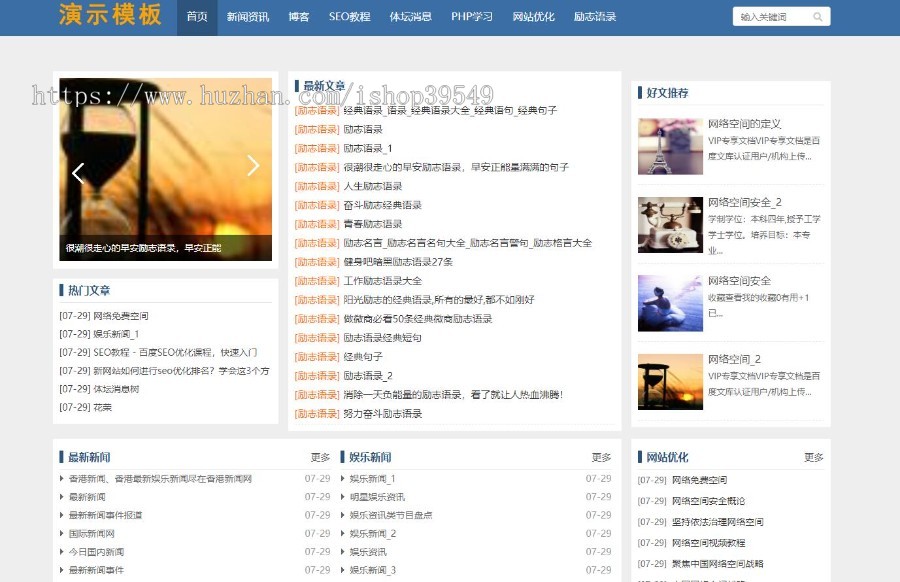Open 更多 link for 网站优化 panel
Viewport: 900px width, 582px height.
[x=814, y=457]
